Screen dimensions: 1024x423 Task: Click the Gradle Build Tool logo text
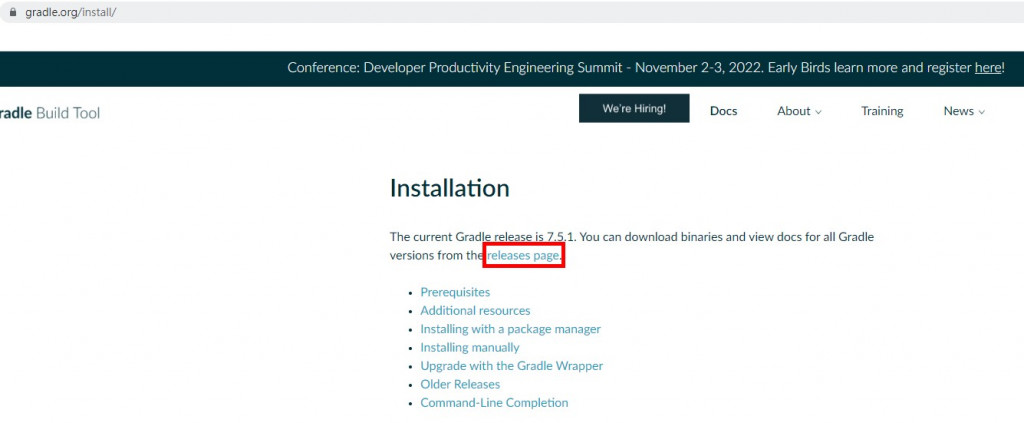50,113
